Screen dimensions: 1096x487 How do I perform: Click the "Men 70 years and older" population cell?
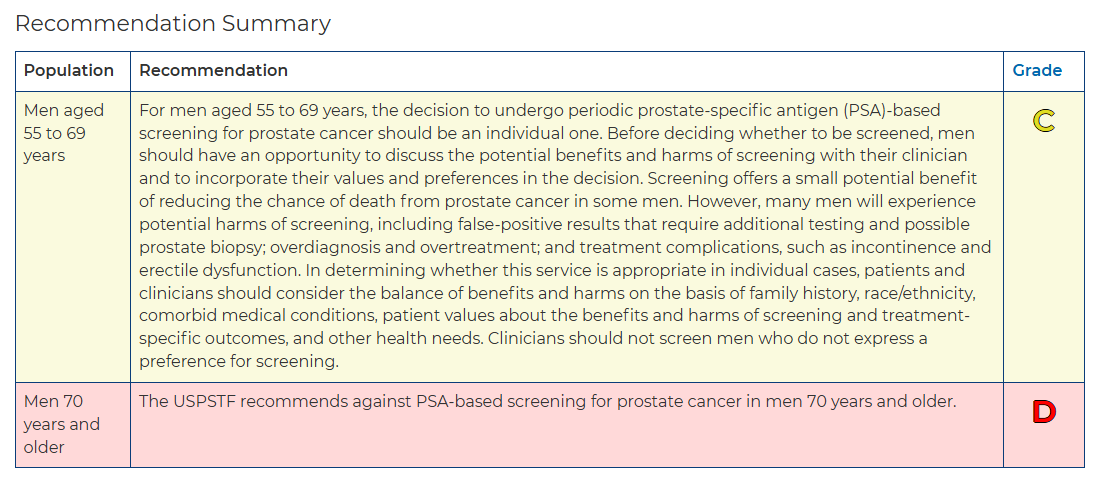tap(62, 424)
